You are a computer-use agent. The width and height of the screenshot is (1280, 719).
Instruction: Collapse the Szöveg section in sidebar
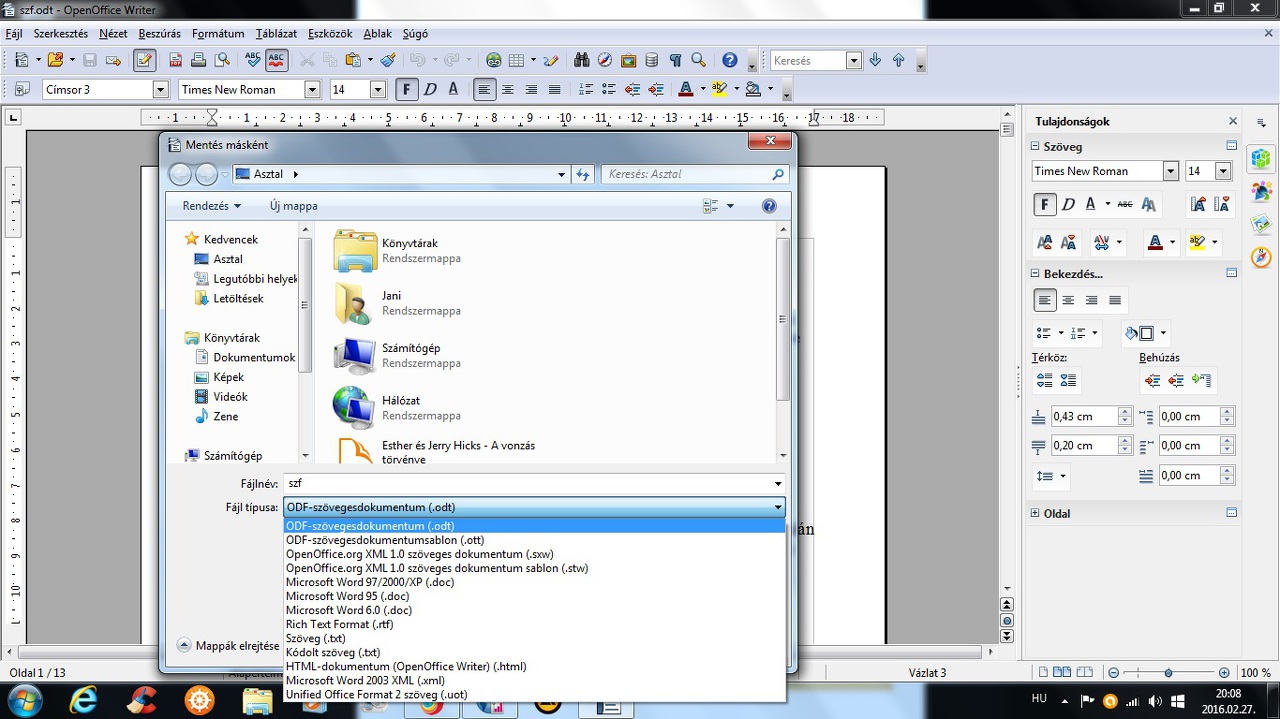coord(1036,146)
